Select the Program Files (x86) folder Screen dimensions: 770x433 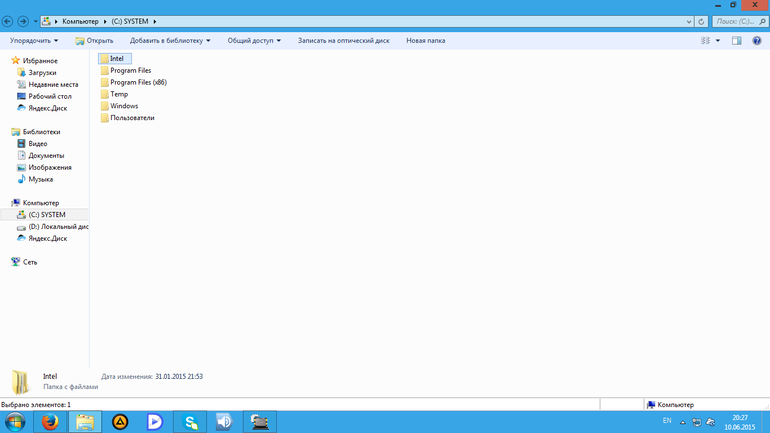click(x=138, y=82)
